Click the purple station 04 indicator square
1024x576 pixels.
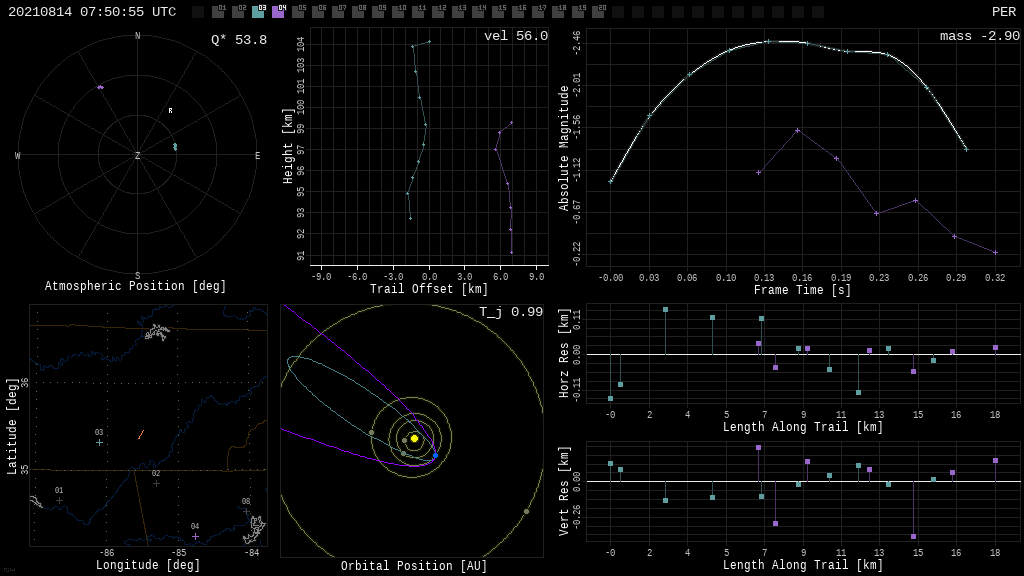coord(278,12)
